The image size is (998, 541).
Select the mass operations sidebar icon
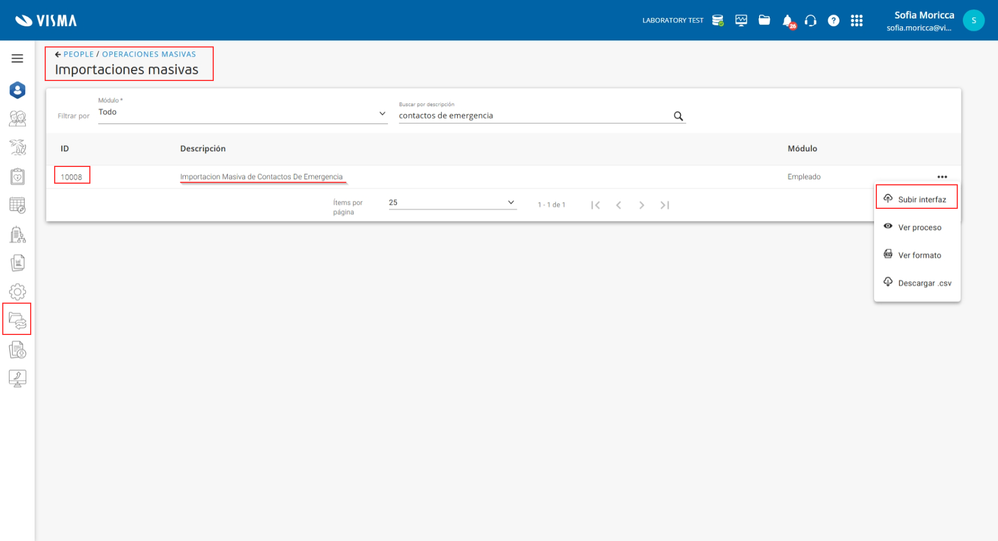coord(17,320)
